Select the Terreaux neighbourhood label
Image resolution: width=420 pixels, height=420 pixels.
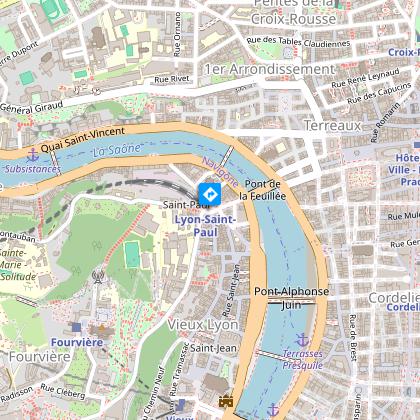pos(332,125)
